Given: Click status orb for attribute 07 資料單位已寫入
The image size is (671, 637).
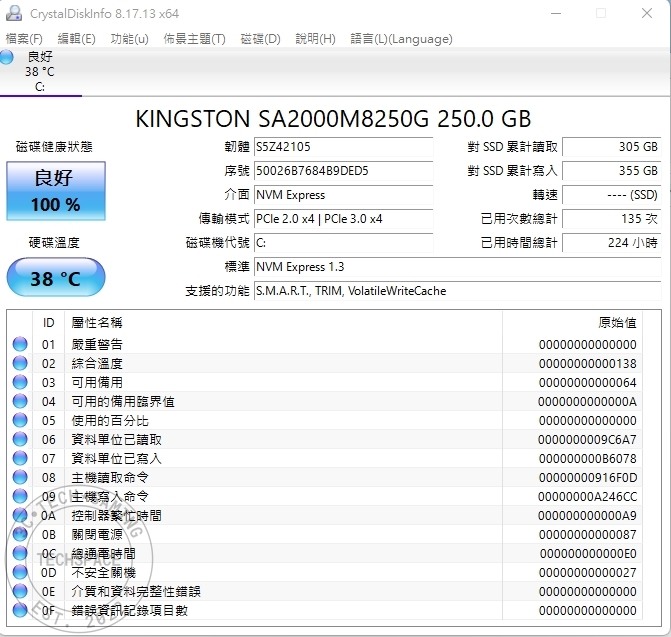Looking at the screenshot, I should click(20, 458).
